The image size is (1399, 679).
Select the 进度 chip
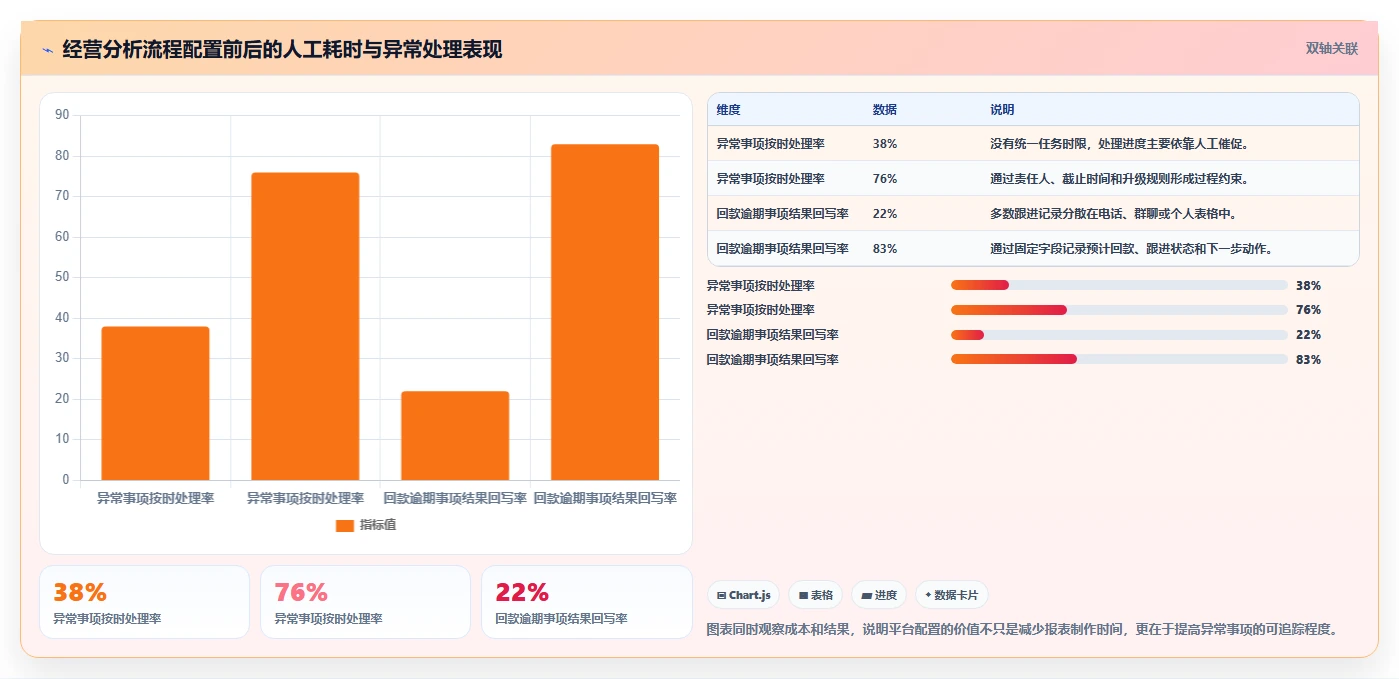click(879, 595)
